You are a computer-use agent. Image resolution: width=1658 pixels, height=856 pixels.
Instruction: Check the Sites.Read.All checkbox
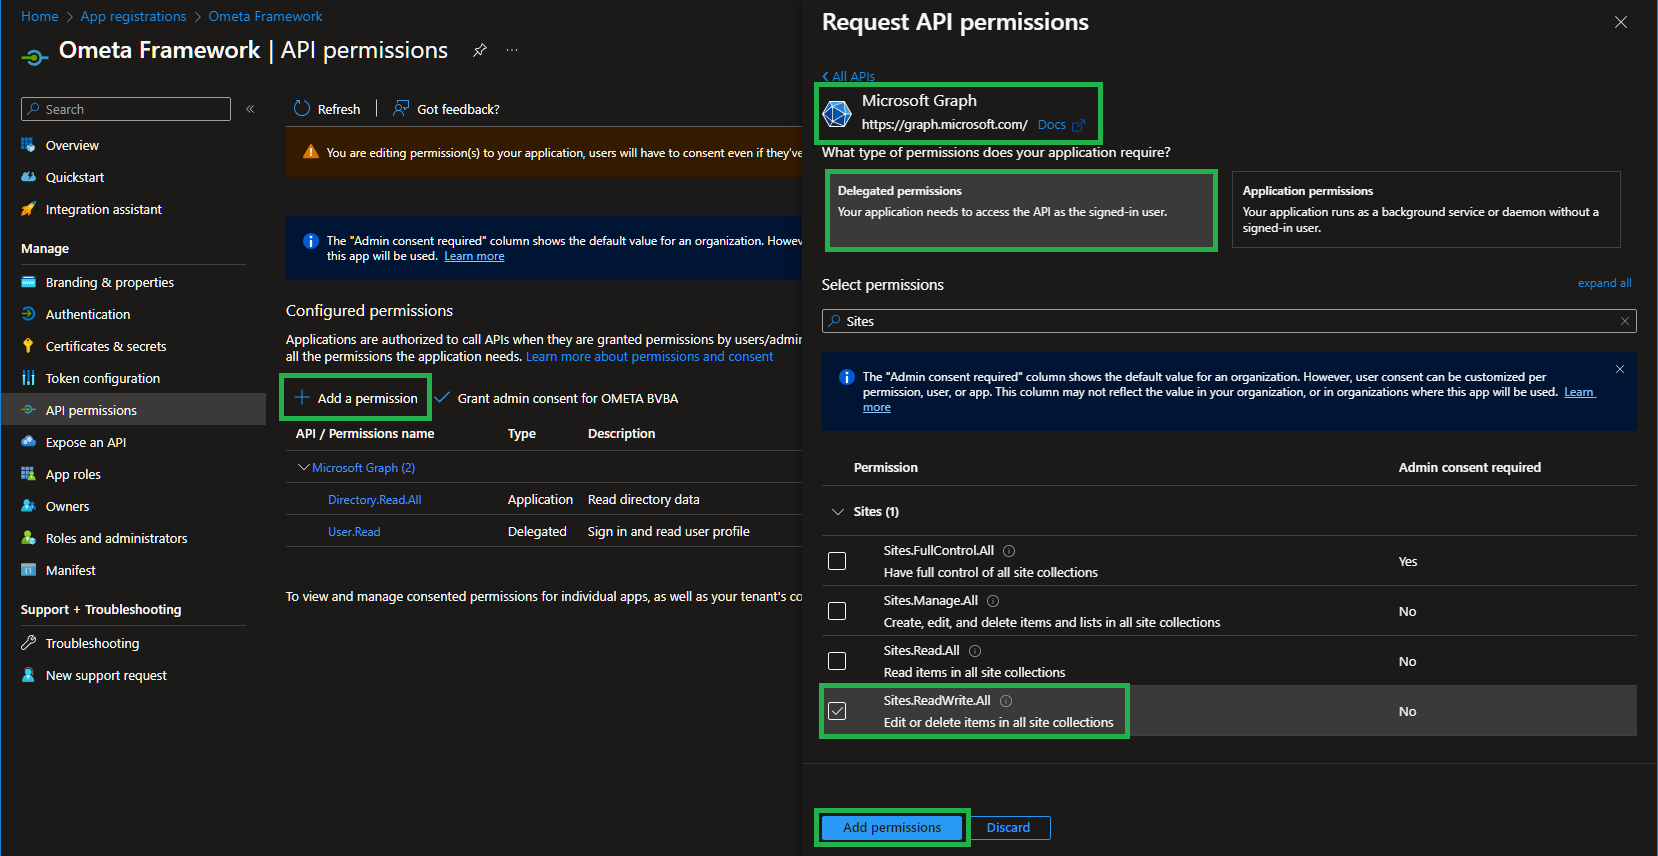tap(837, 661)
